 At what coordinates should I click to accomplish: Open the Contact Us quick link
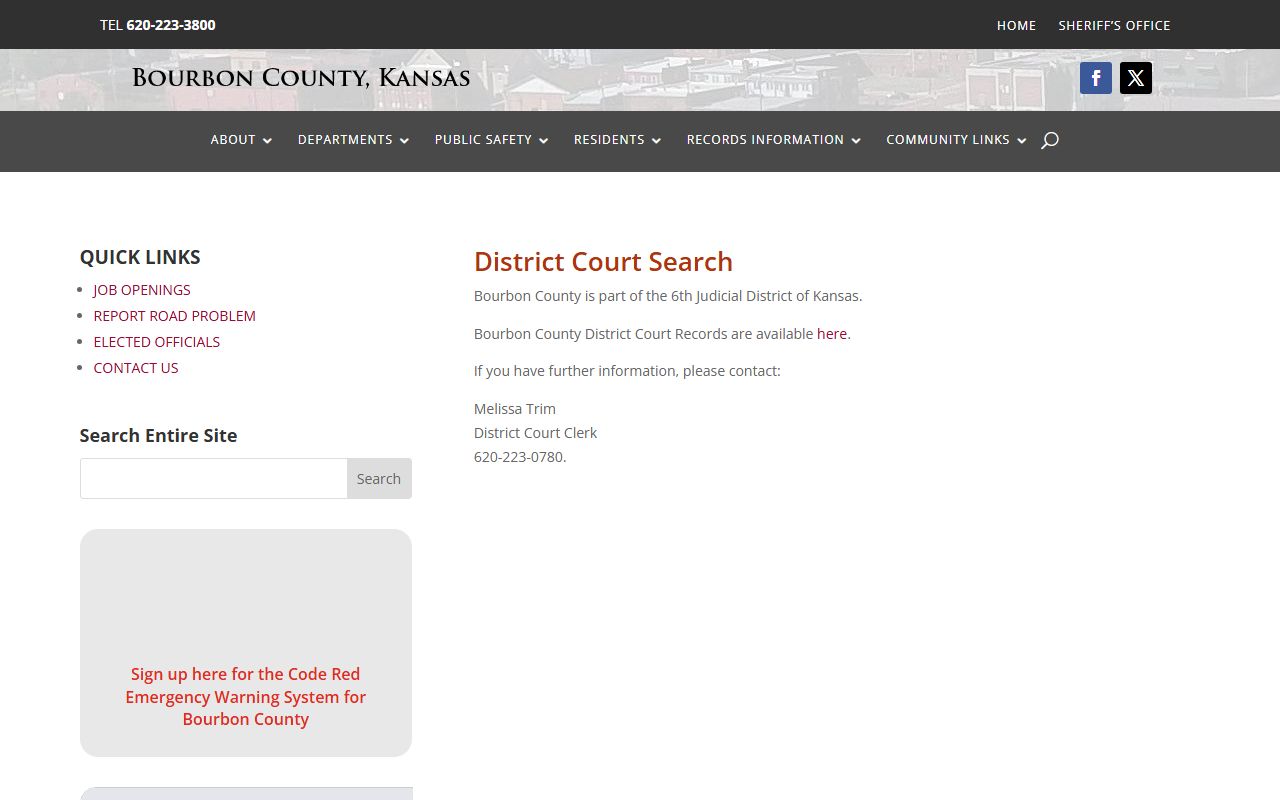(x=136, y=368)
